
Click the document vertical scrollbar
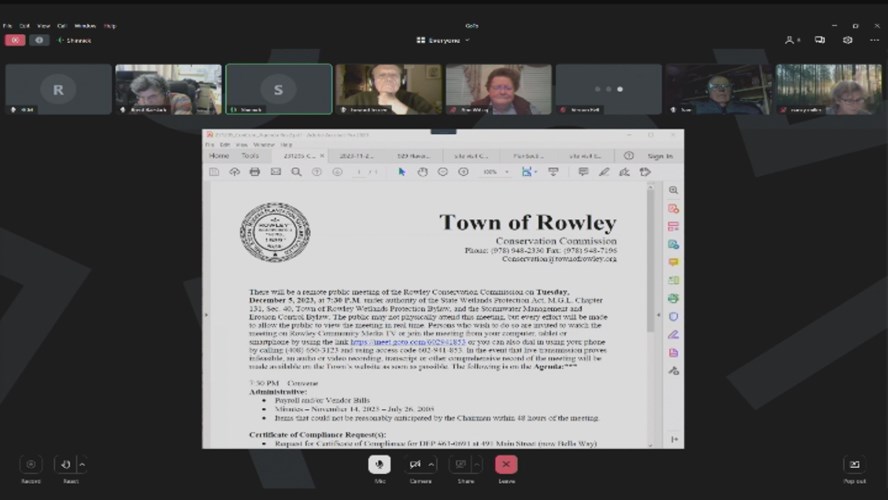(x=650, y=260)
